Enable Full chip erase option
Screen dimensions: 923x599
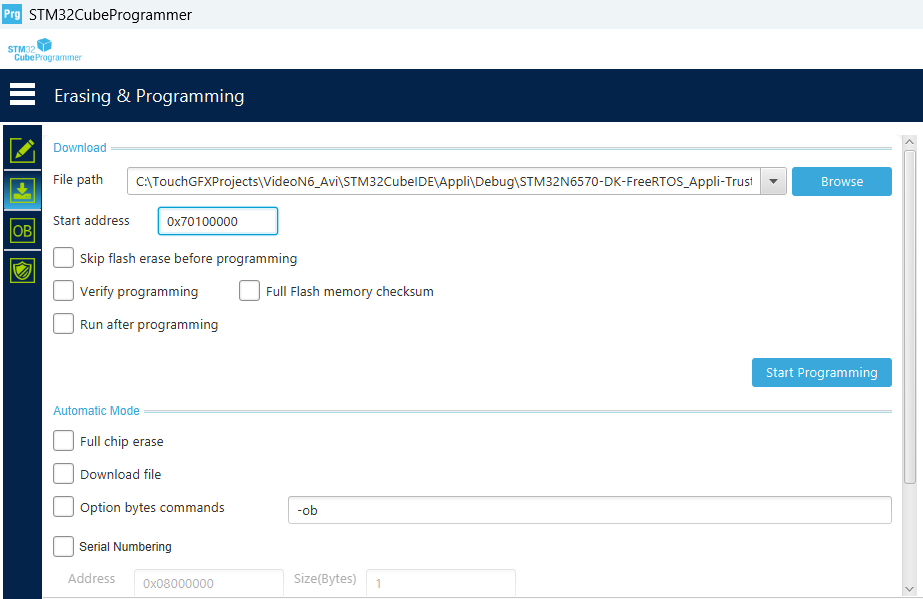(x=64, y=441)
